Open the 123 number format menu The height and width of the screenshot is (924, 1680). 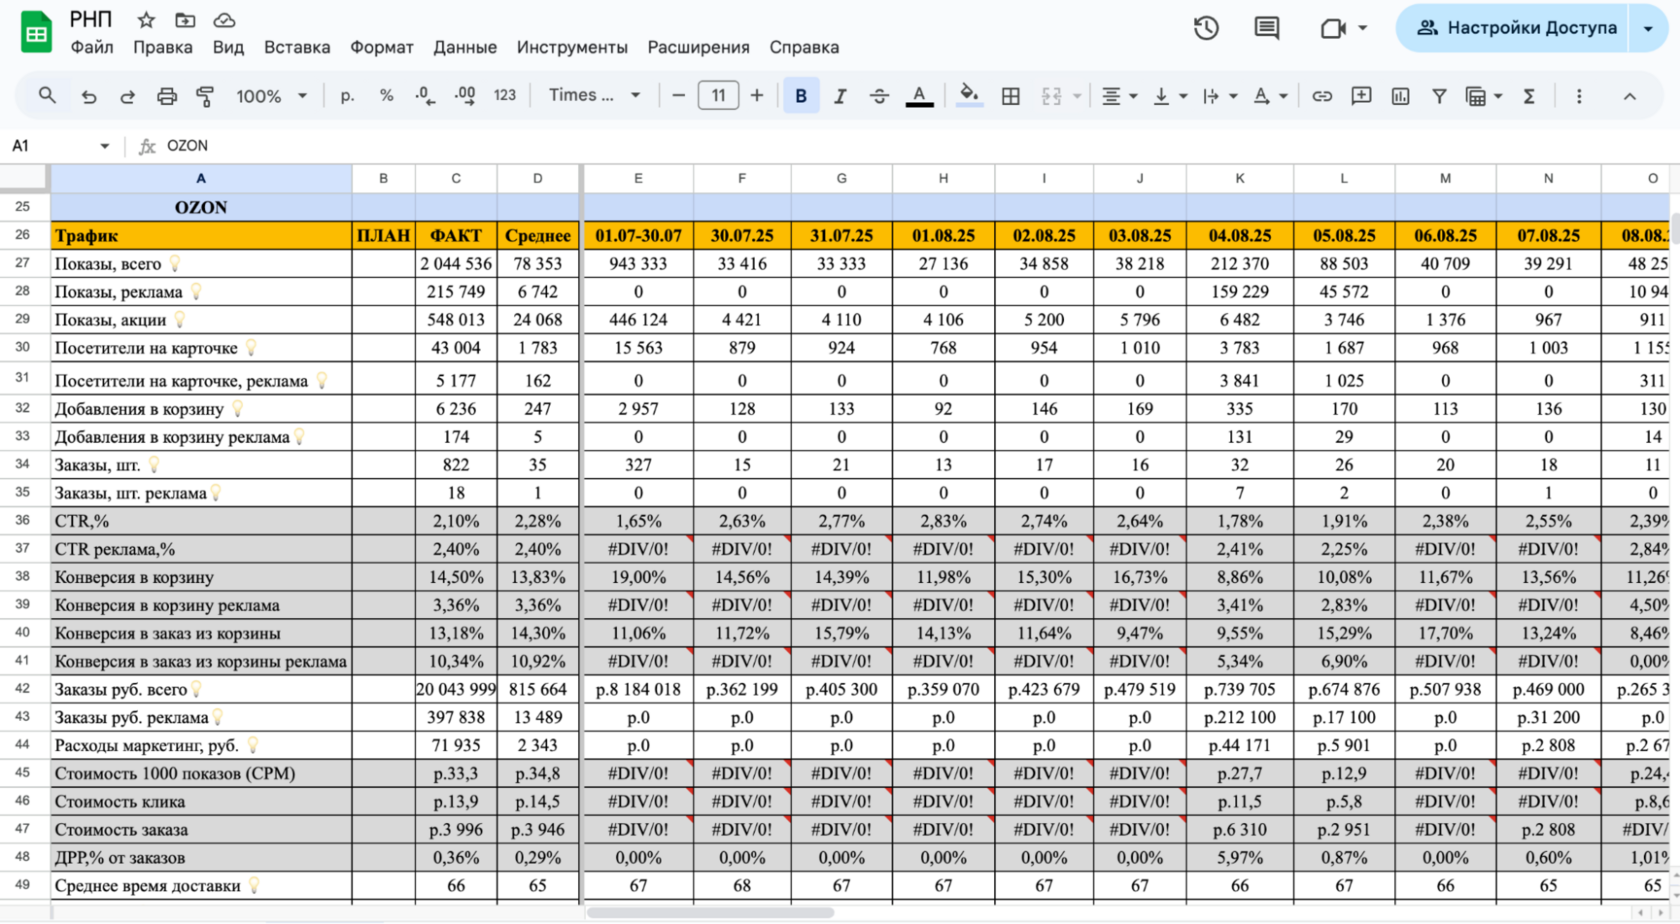tap(505, 96)
